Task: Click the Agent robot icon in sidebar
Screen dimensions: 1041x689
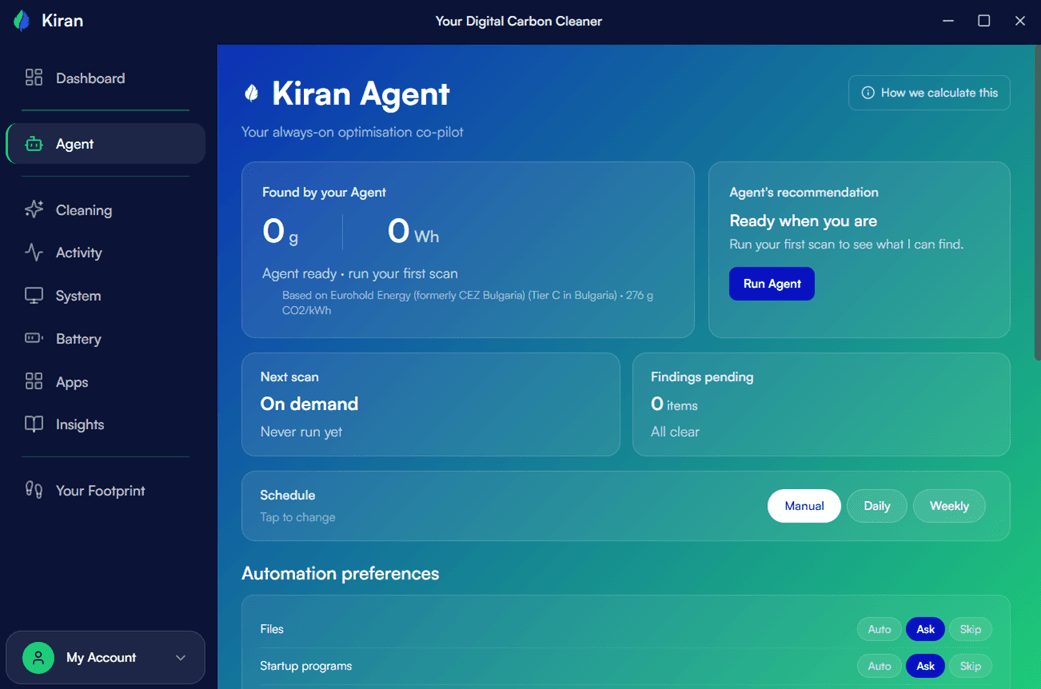Action: pyautogui.click(x=34, y=143)
